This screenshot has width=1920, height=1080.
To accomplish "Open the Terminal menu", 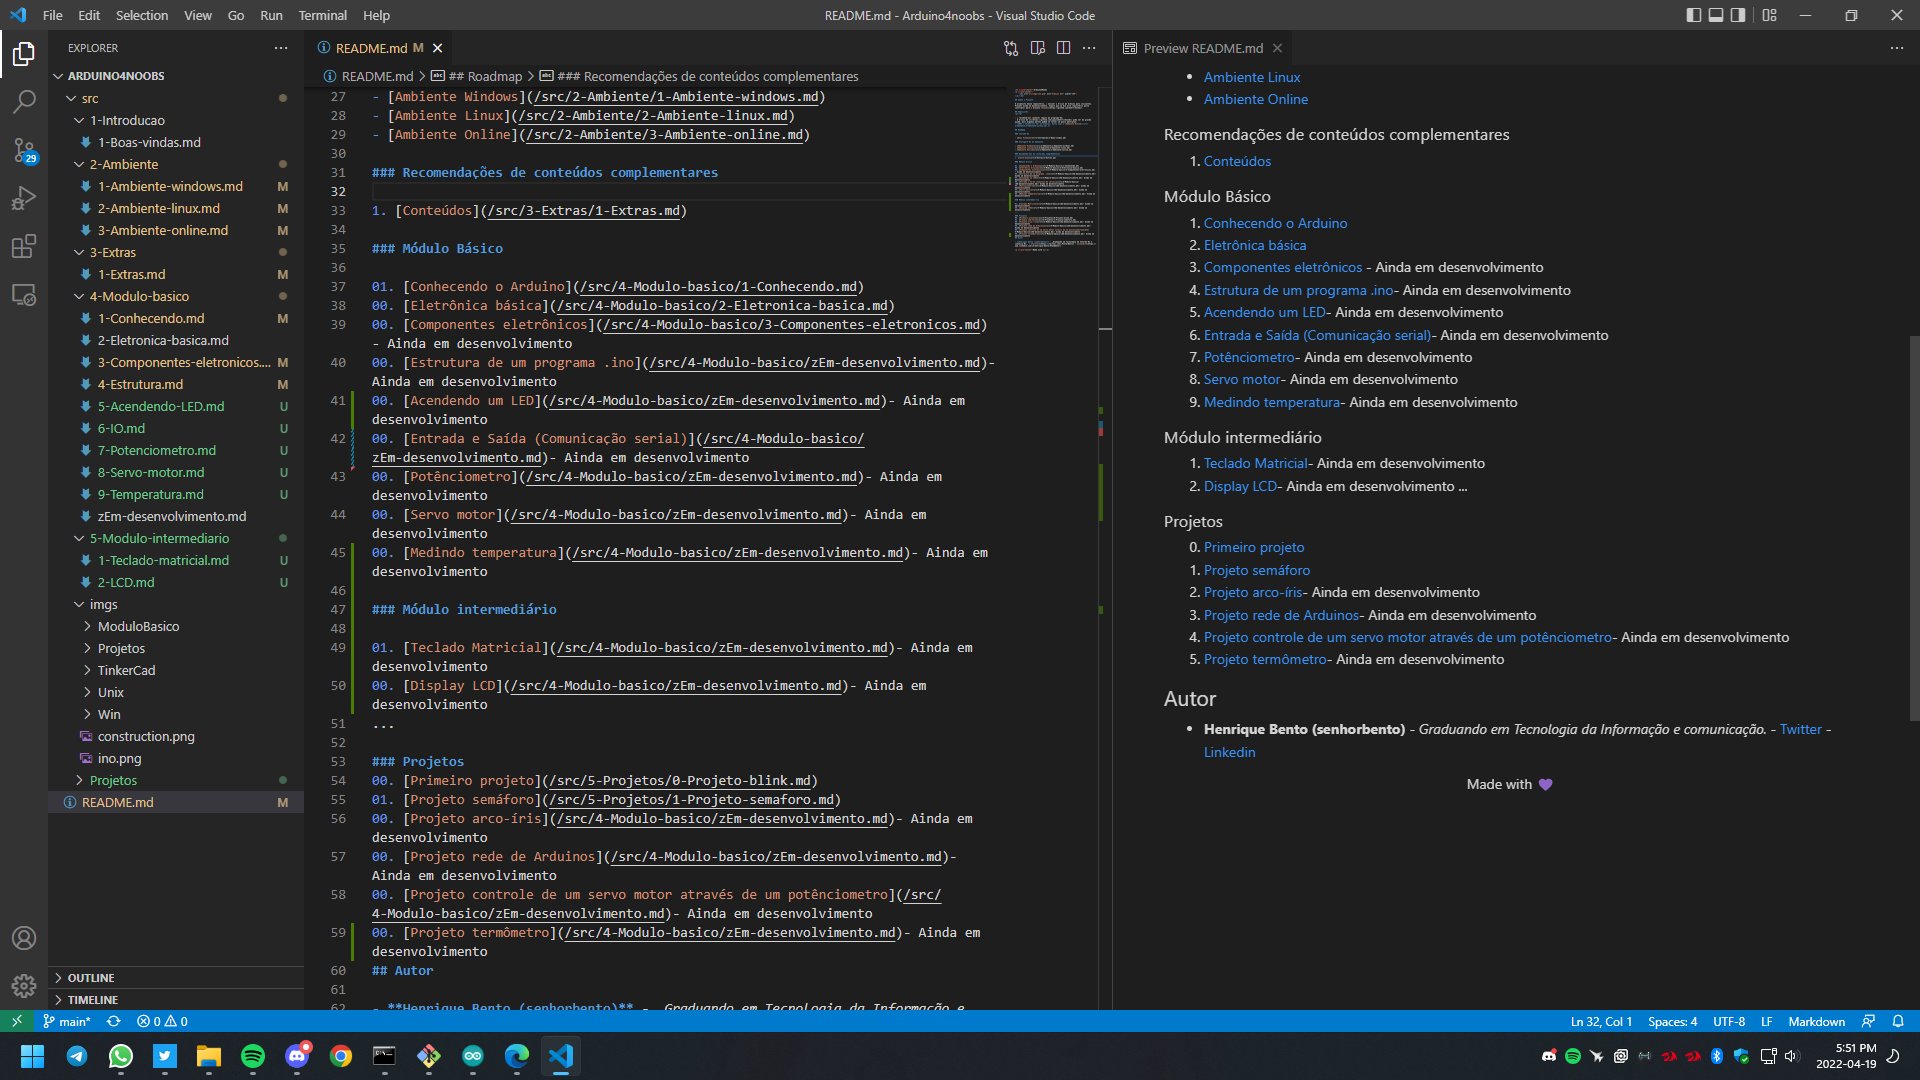I will coord(322,15).
